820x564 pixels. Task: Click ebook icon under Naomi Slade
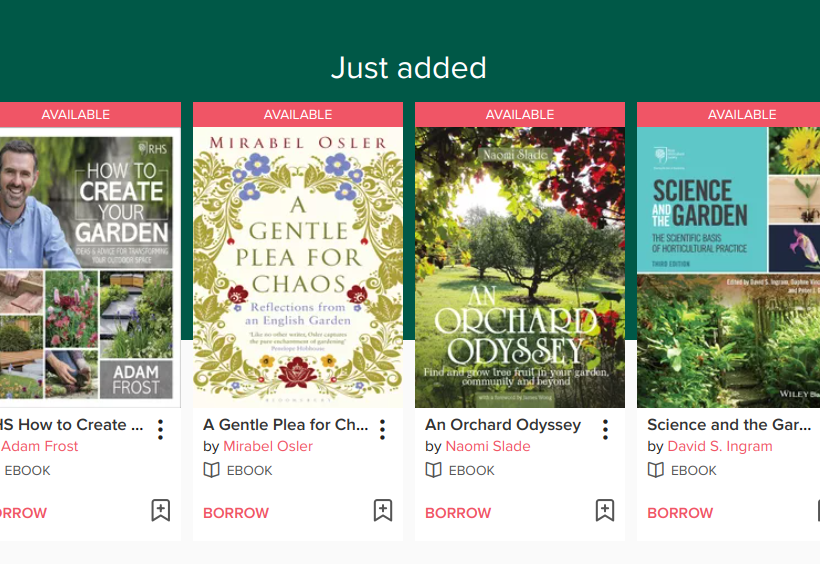[434, 470]
